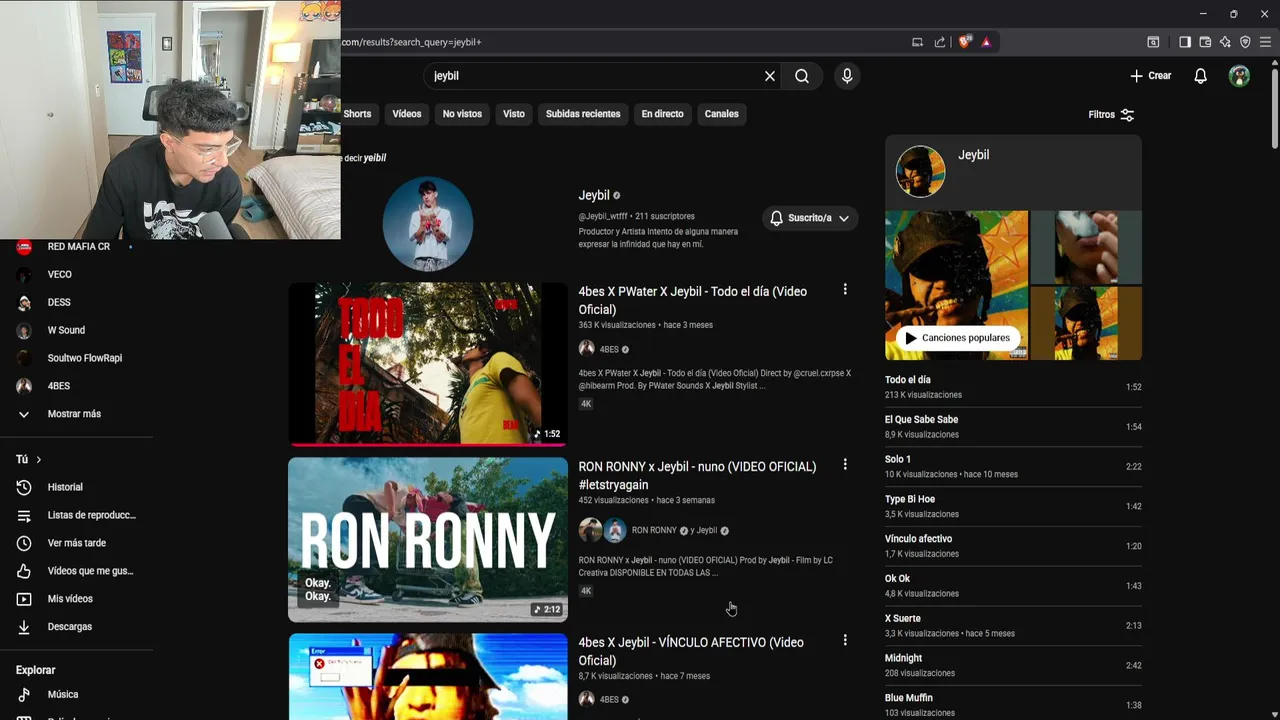
Task: Open RON RONNY x Jeybil nuno title
Action: tap(697, 475)
